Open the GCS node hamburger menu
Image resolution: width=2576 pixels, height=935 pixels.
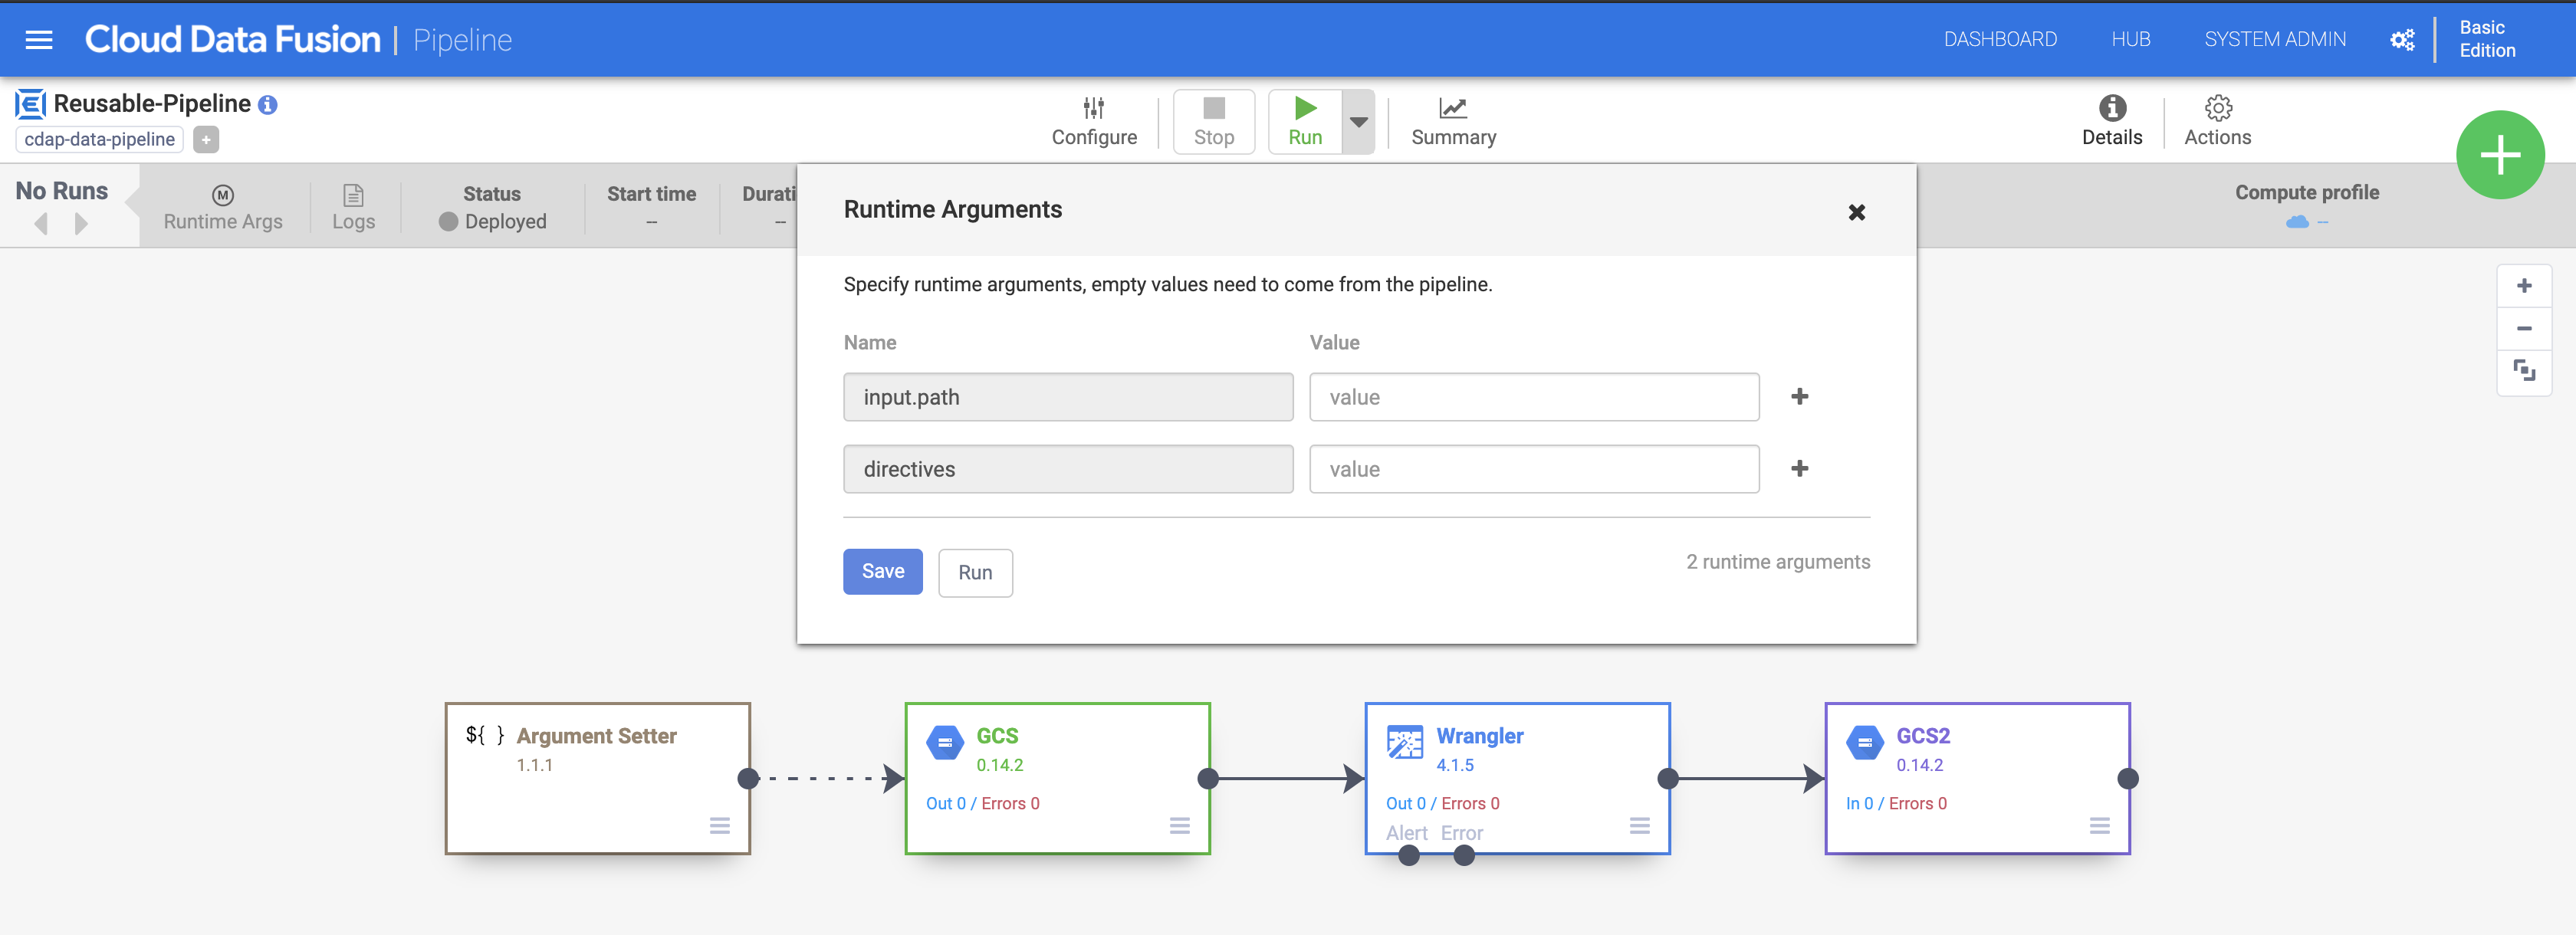click(1179, 826)
